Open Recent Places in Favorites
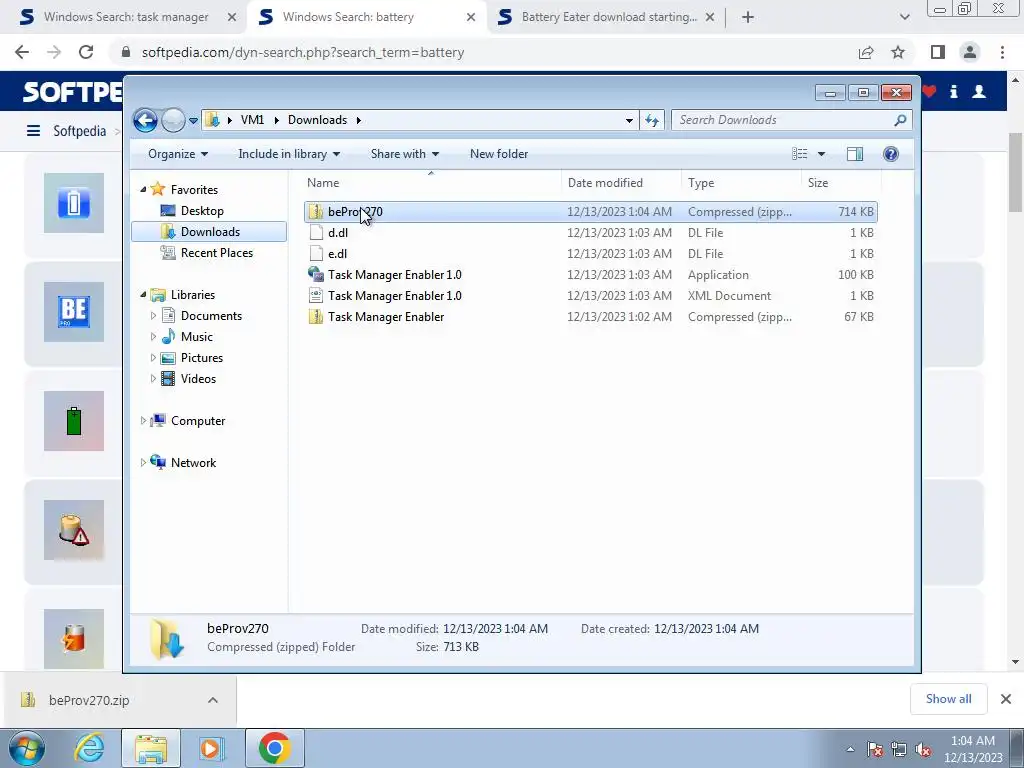 click(216, 253)
